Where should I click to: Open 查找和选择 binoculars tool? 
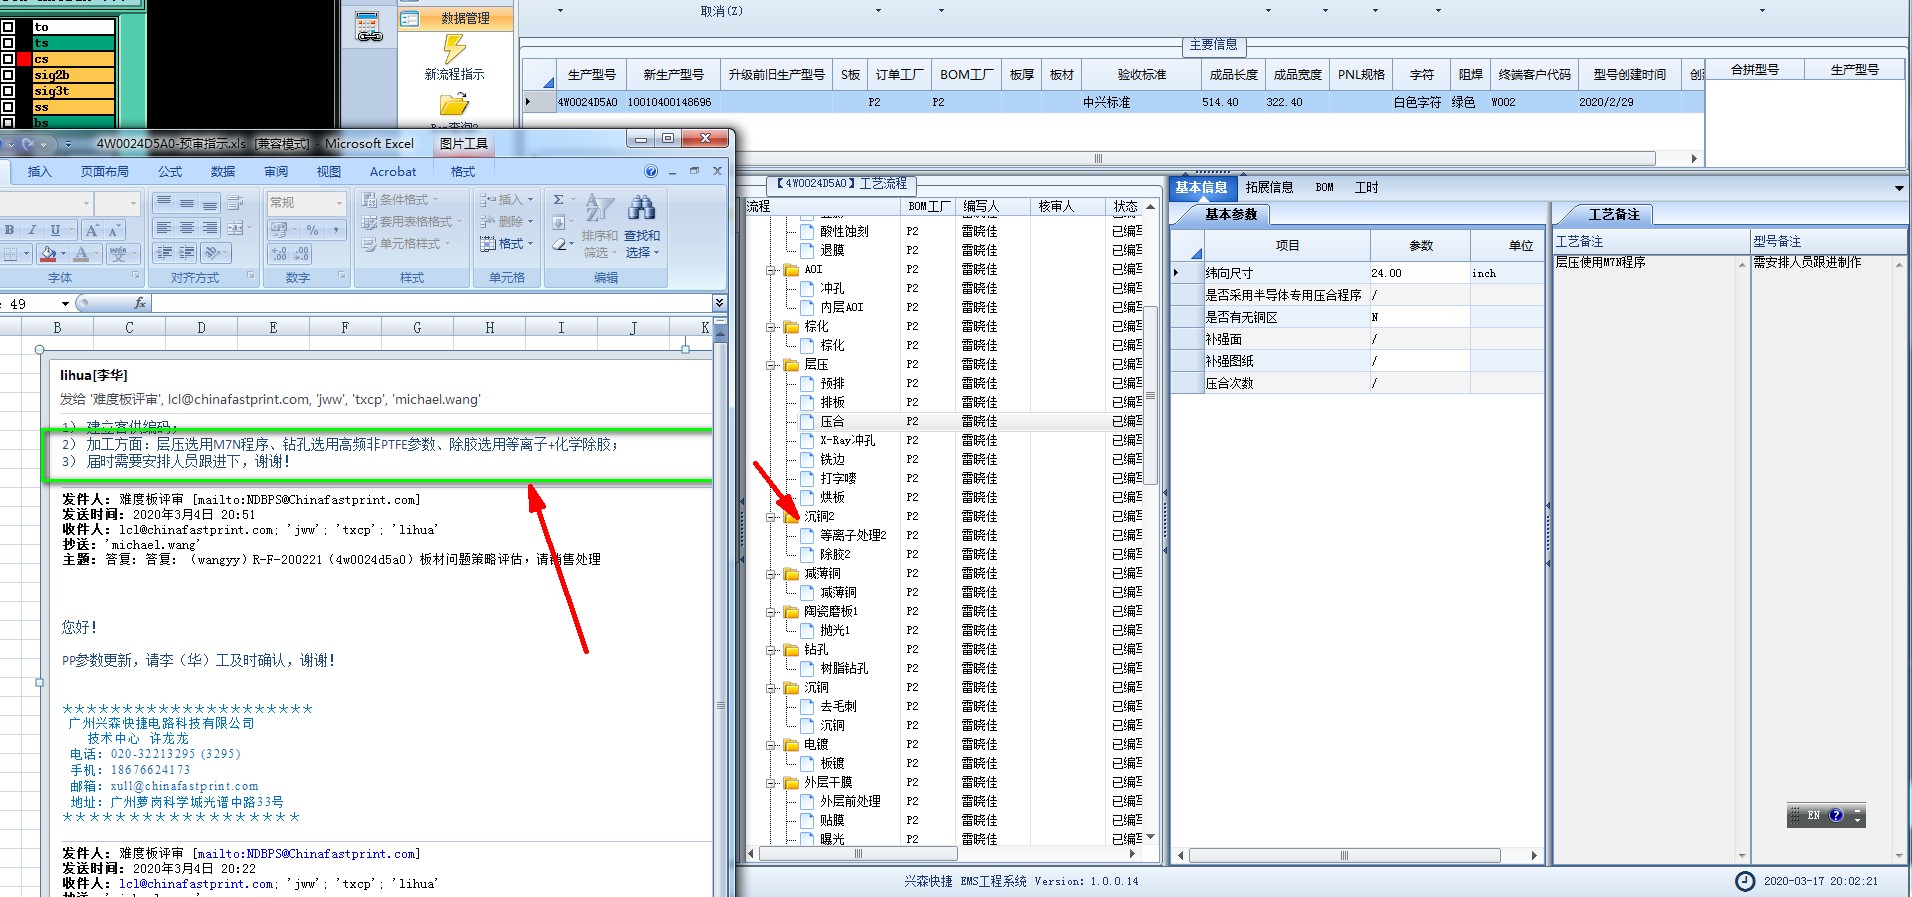pyautogui.click(x=641, y=226)
